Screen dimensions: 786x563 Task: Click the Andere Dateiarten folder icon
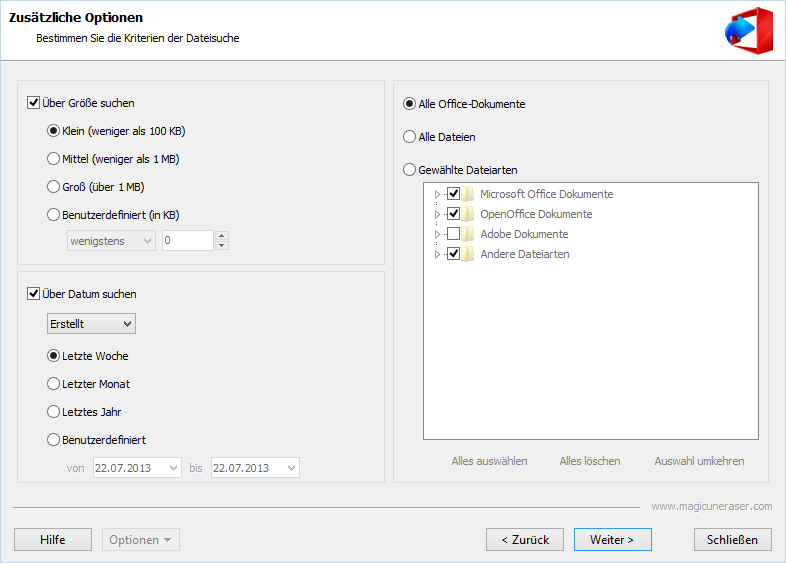468,254
